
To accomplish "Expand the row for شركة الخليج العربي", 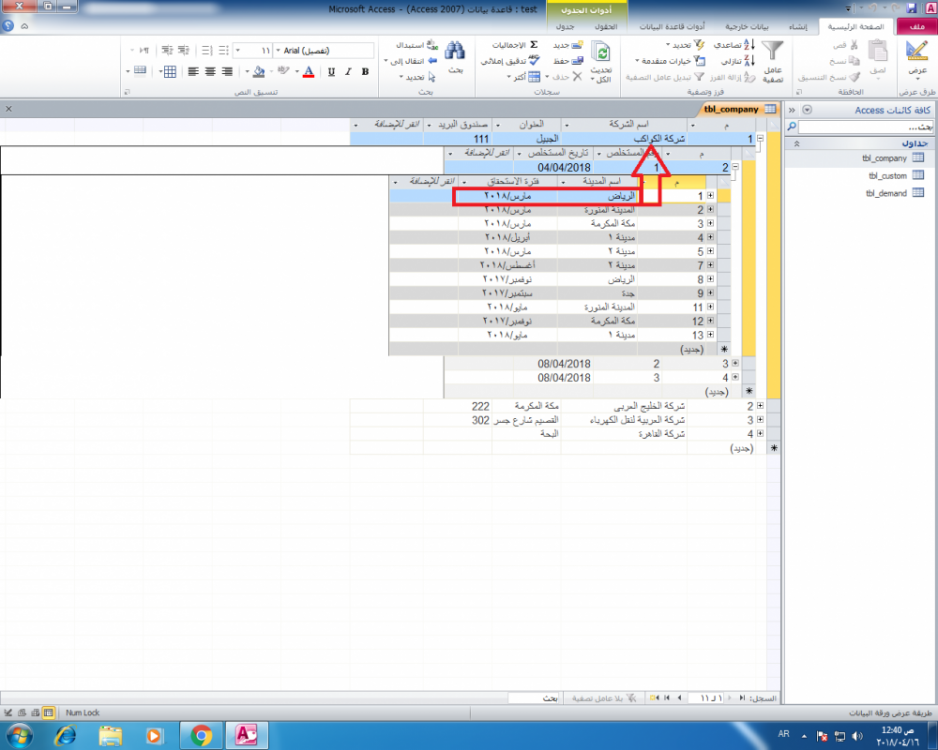I will pos(761,407).
